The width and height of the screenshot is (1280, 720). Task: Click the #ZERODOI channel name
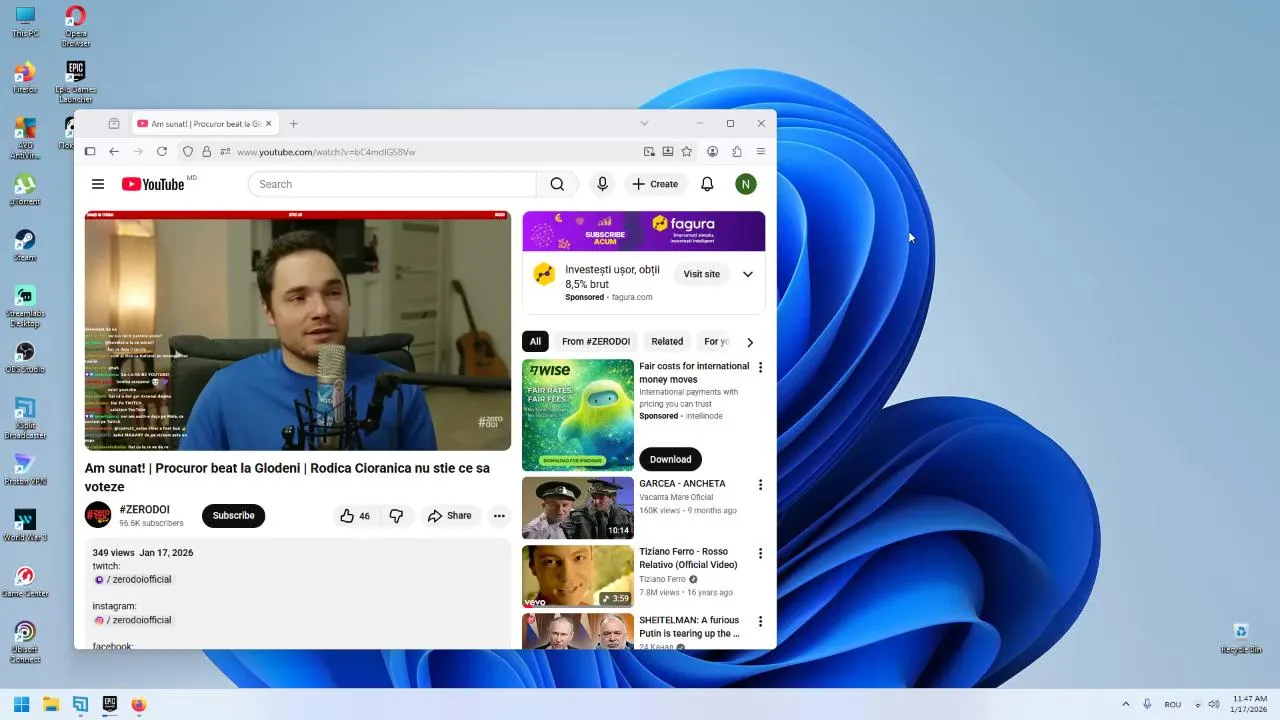click(144, 510)
